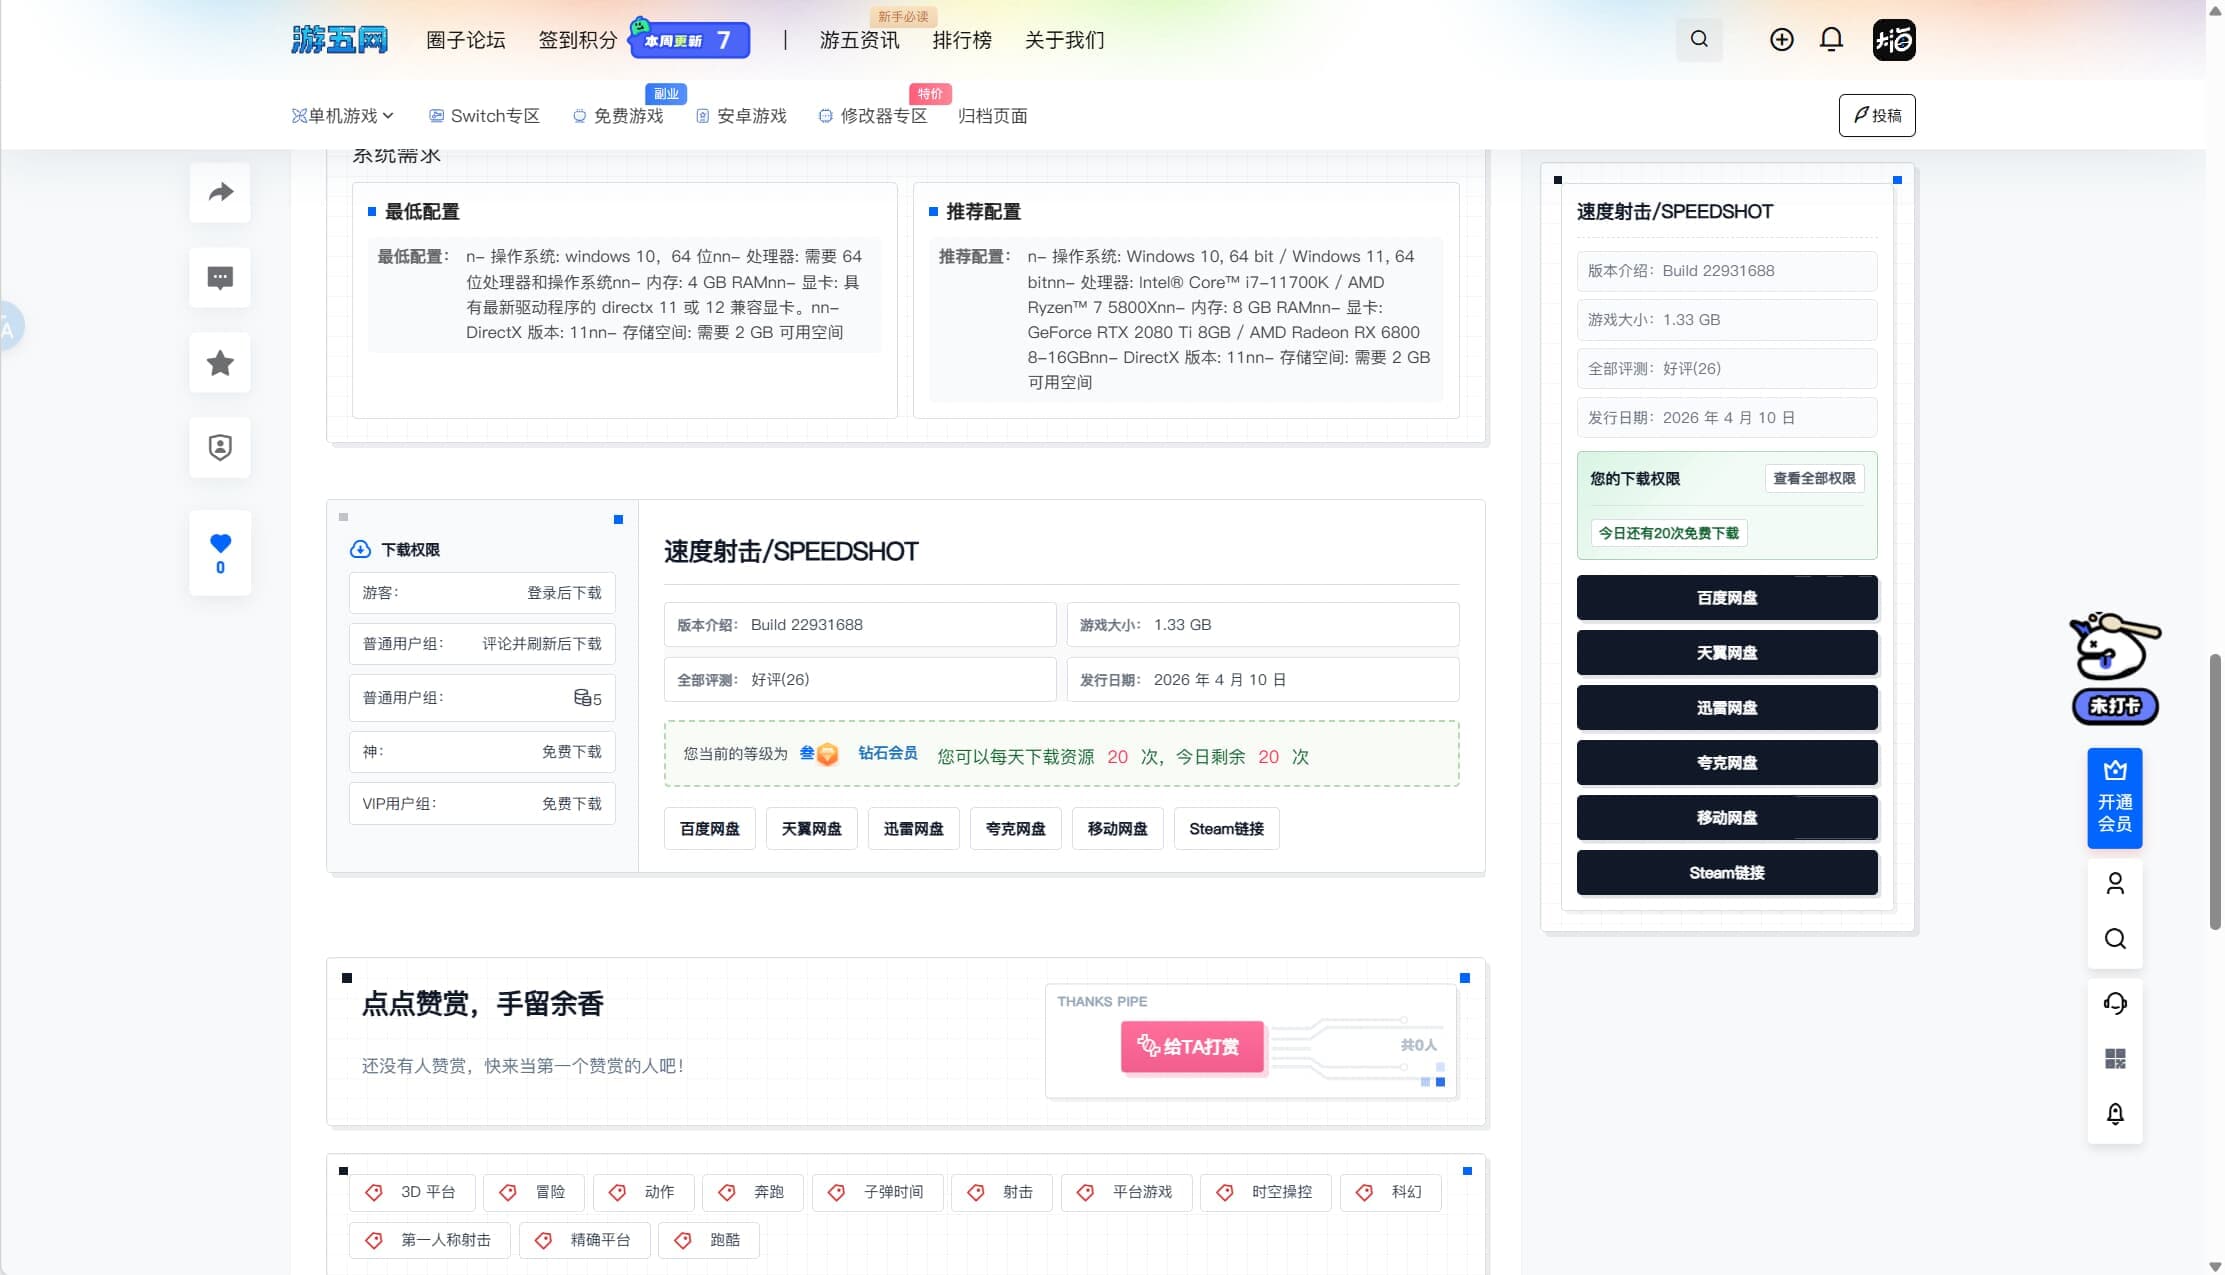Screen dimensions: 2225x1275
Task: Click the white 天翼网盘 download button
Action: [x=812, y=829]
